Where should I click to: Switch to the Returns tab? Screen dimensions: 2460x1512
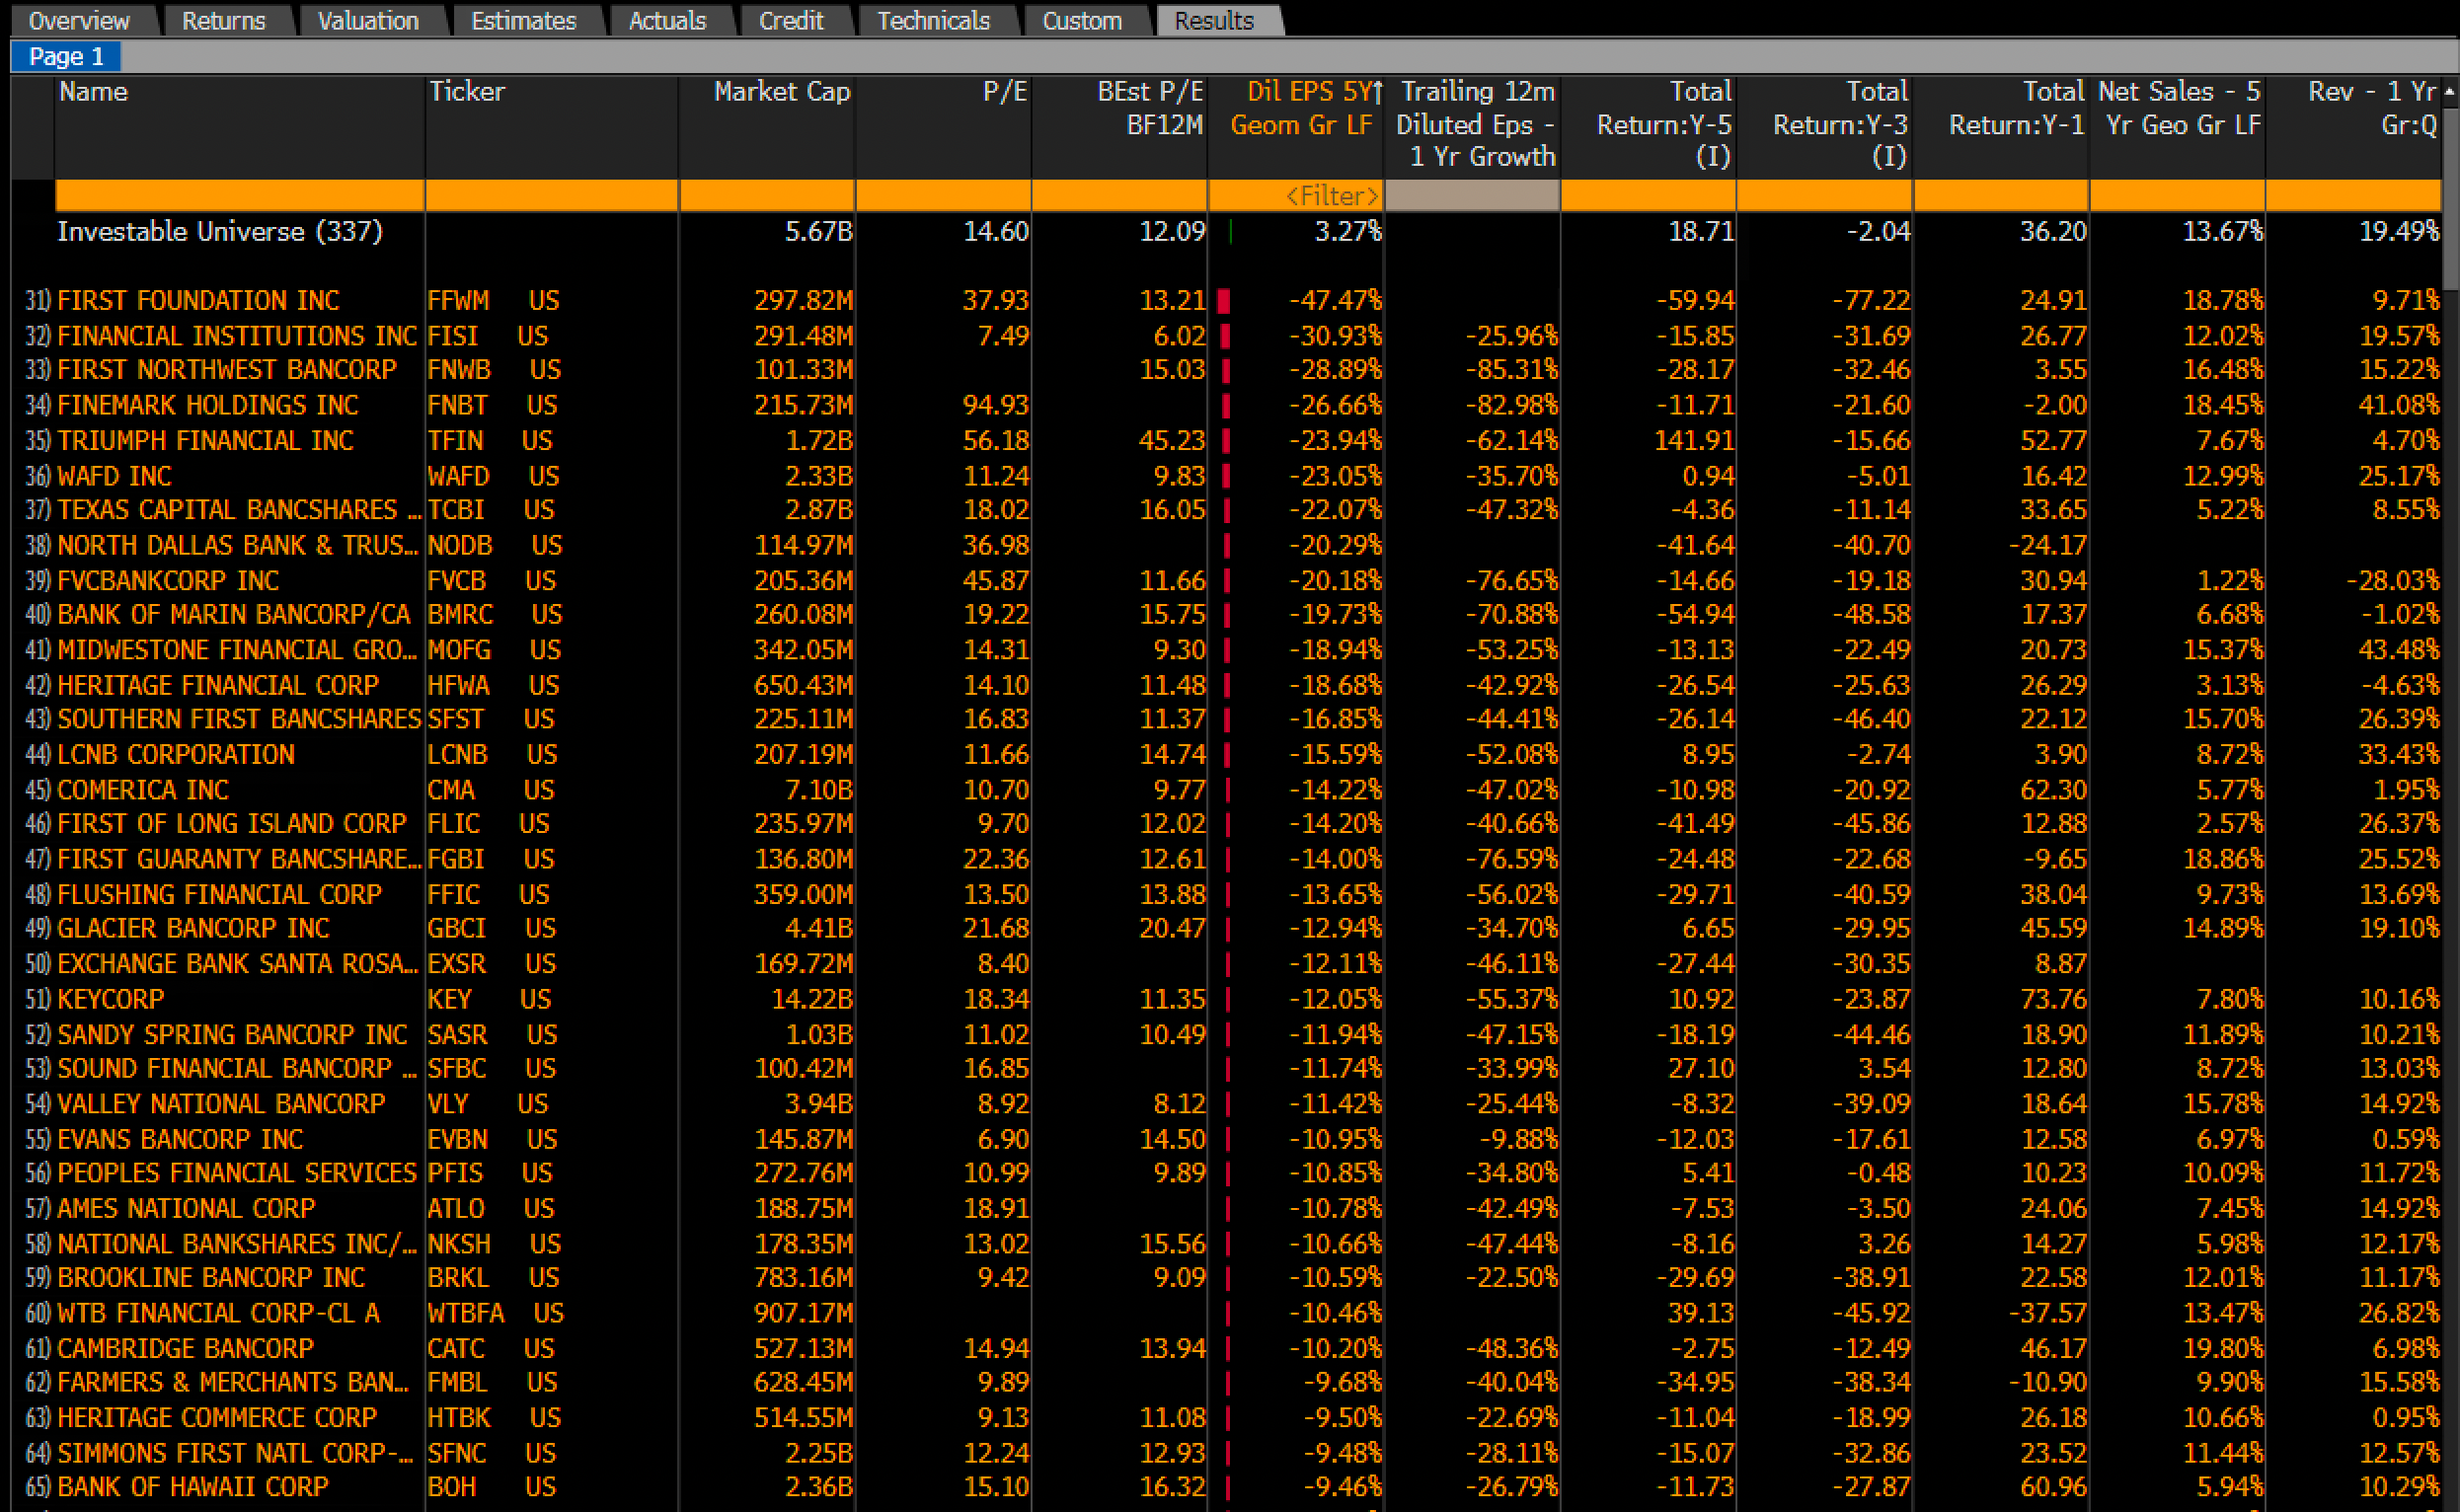[224, 20]
